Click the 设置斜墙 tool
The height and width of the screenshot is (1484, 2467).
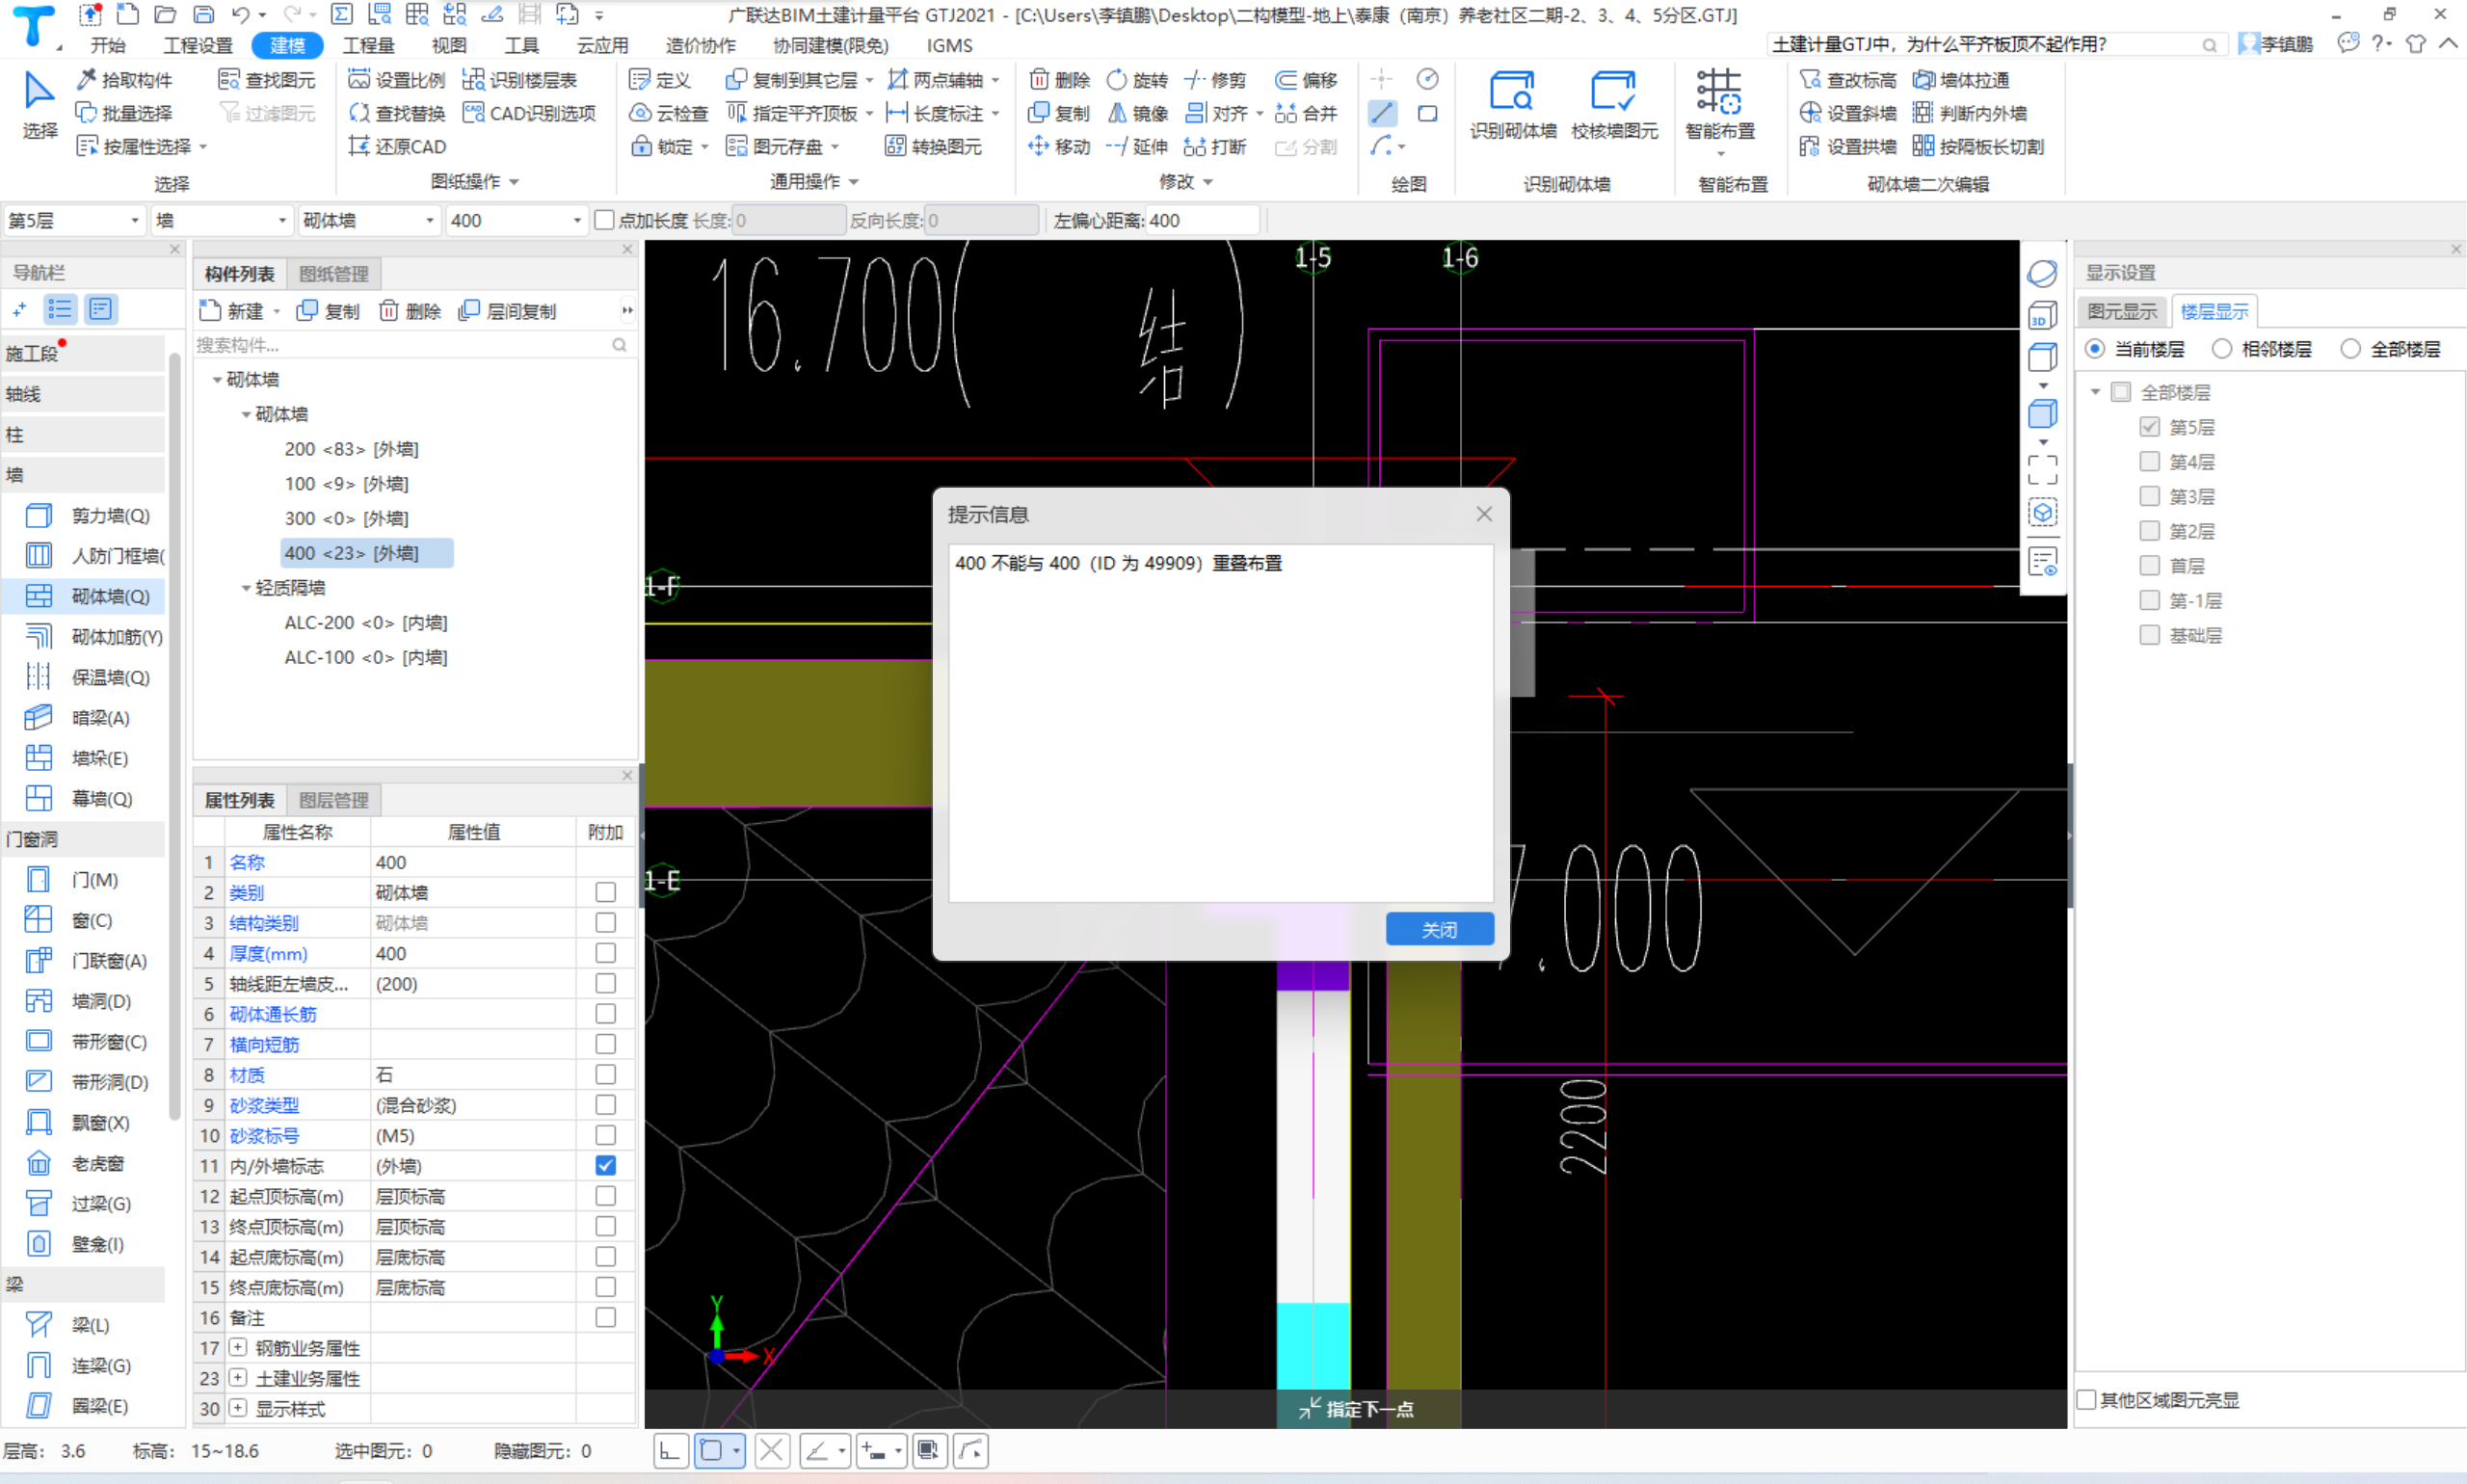[x=1847, y=113]
